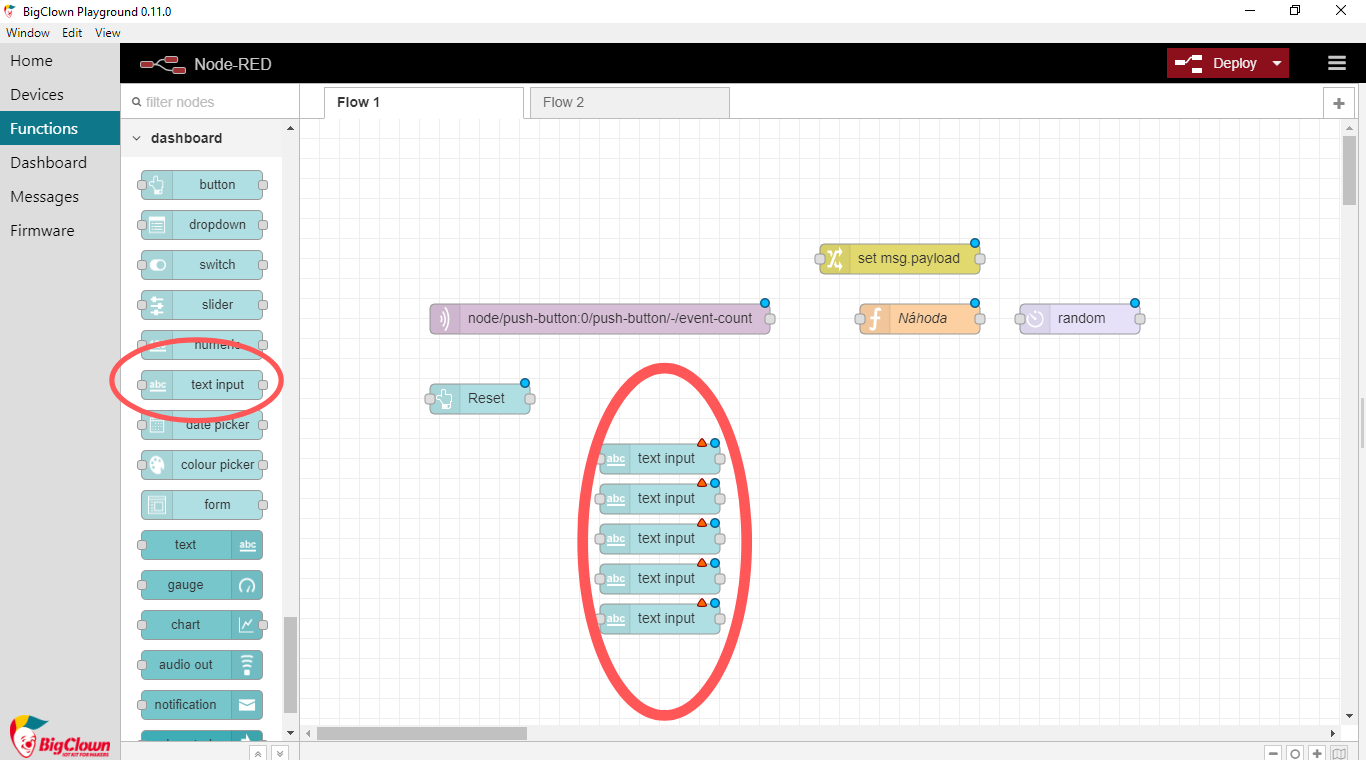Pick the switch node in palette
The width and height of the screenshot is (1366, 760).
(x=202, y=265)
